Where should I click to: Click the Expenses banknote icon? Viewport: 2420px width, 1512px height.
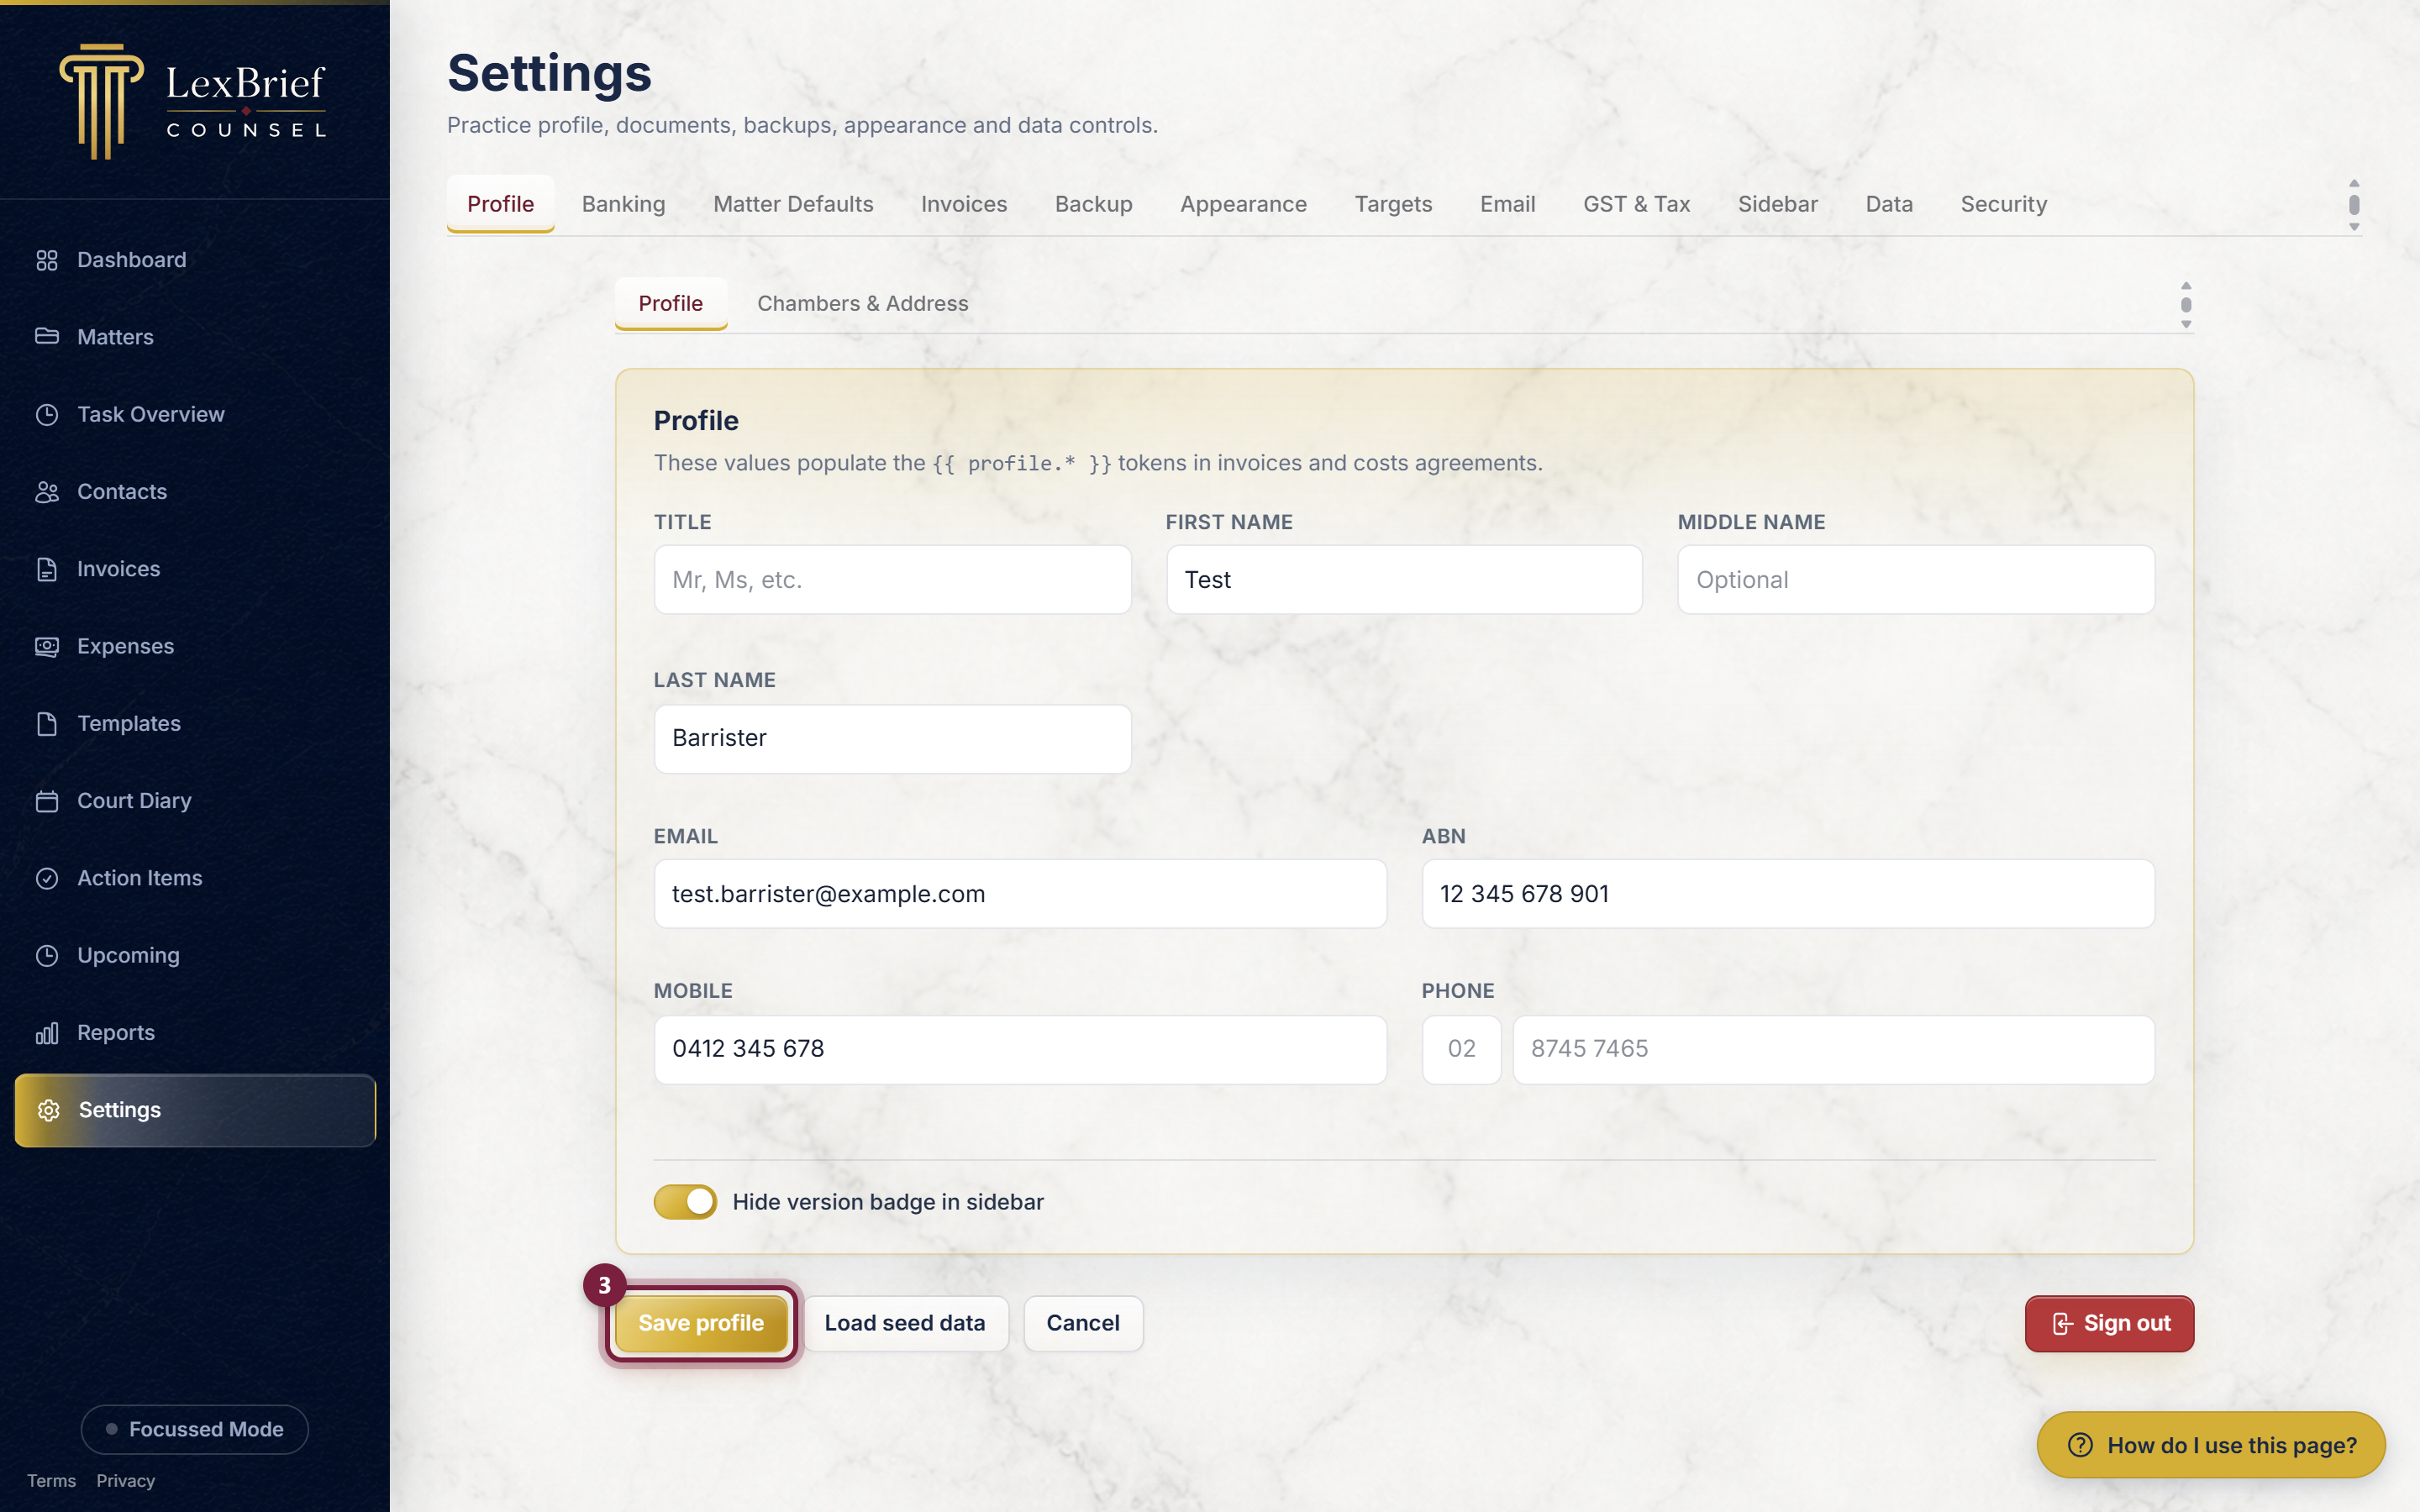[47, 646]
